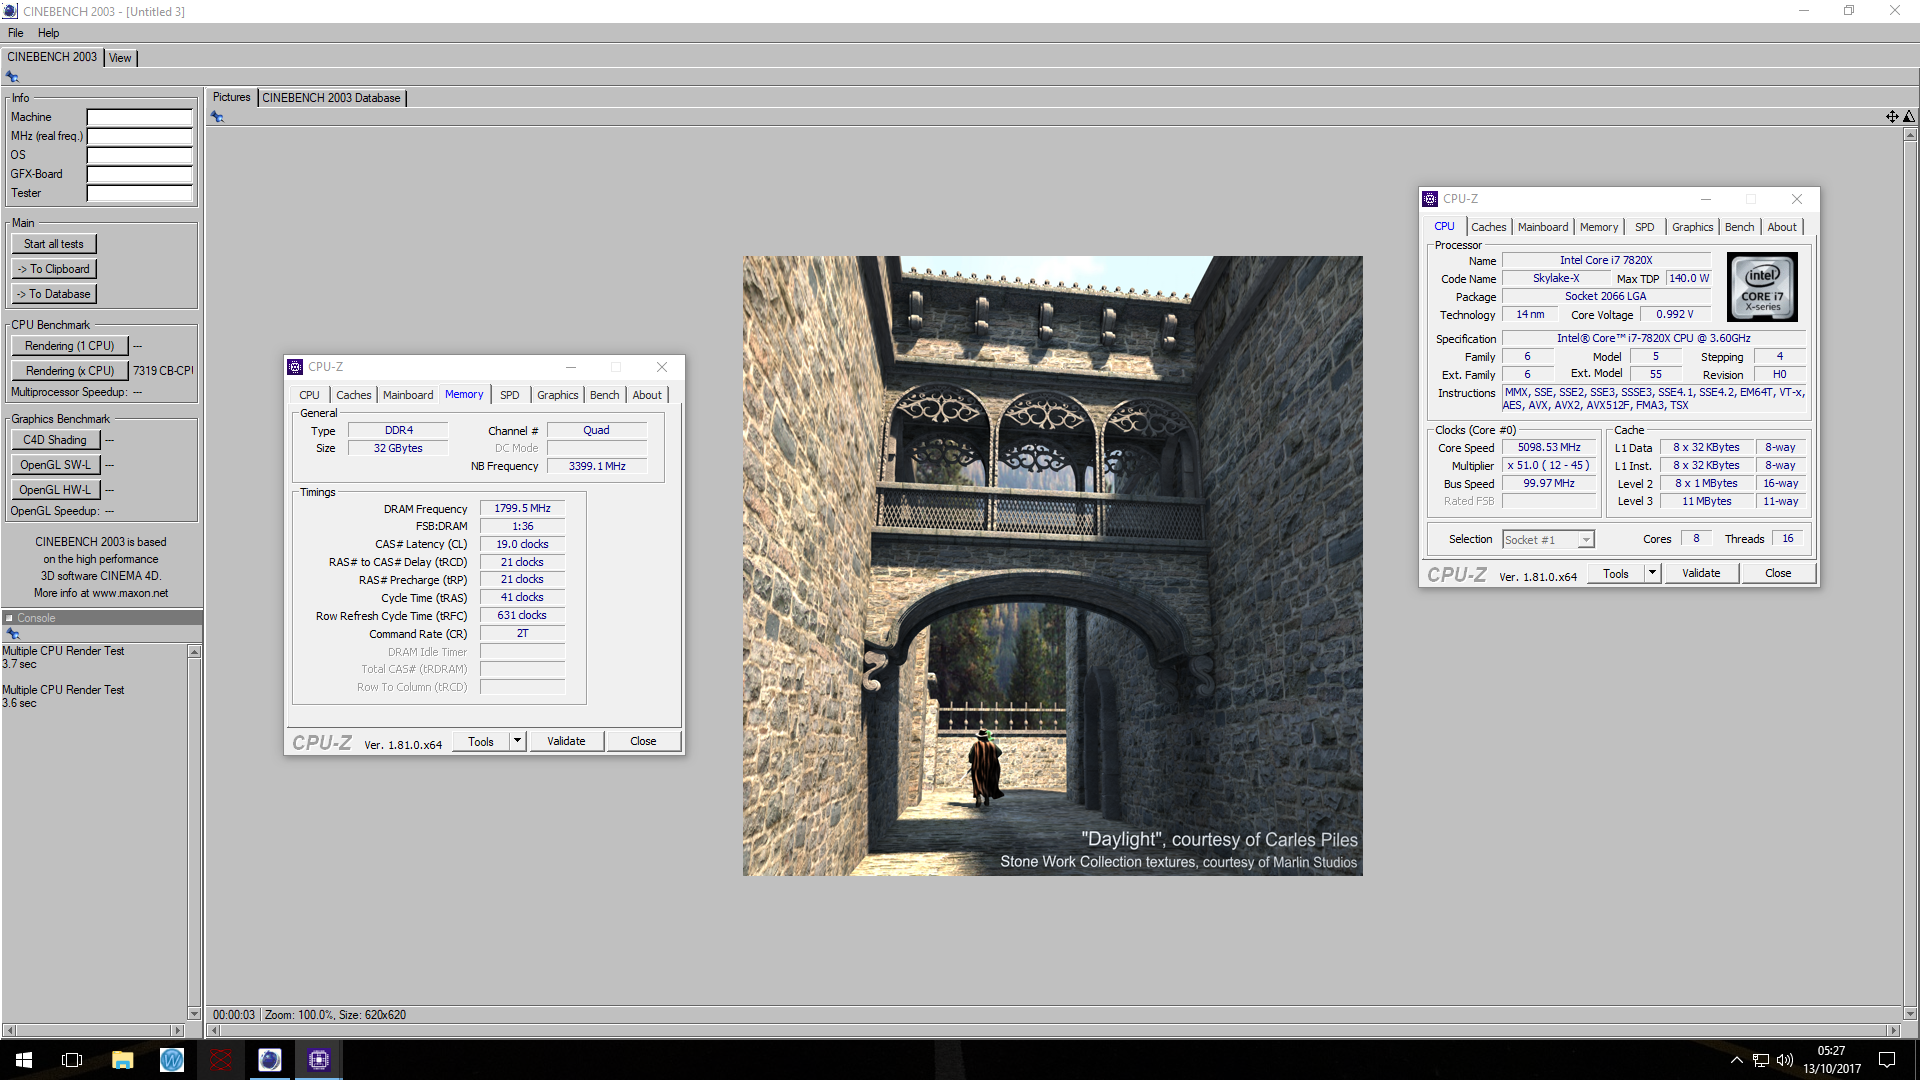This screenshot has width=1920, height=1080.
Task: Click the CPU-Z logo in the Memory window title bar
Action: point(295,367)
